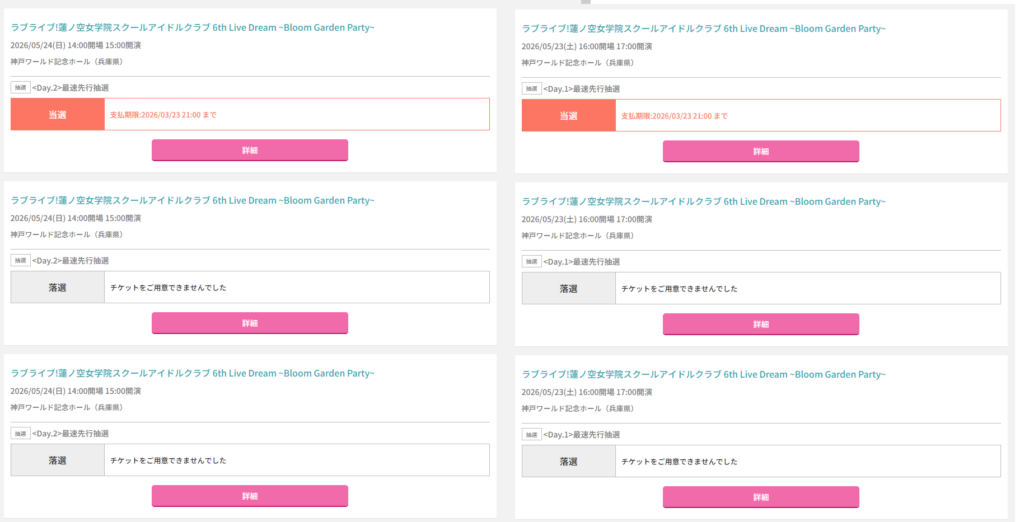The width and height of the screenshot is (1024, 522).
Task: Click 詳細 on the middle Day.1 落選 card
Action: point(760,324)
